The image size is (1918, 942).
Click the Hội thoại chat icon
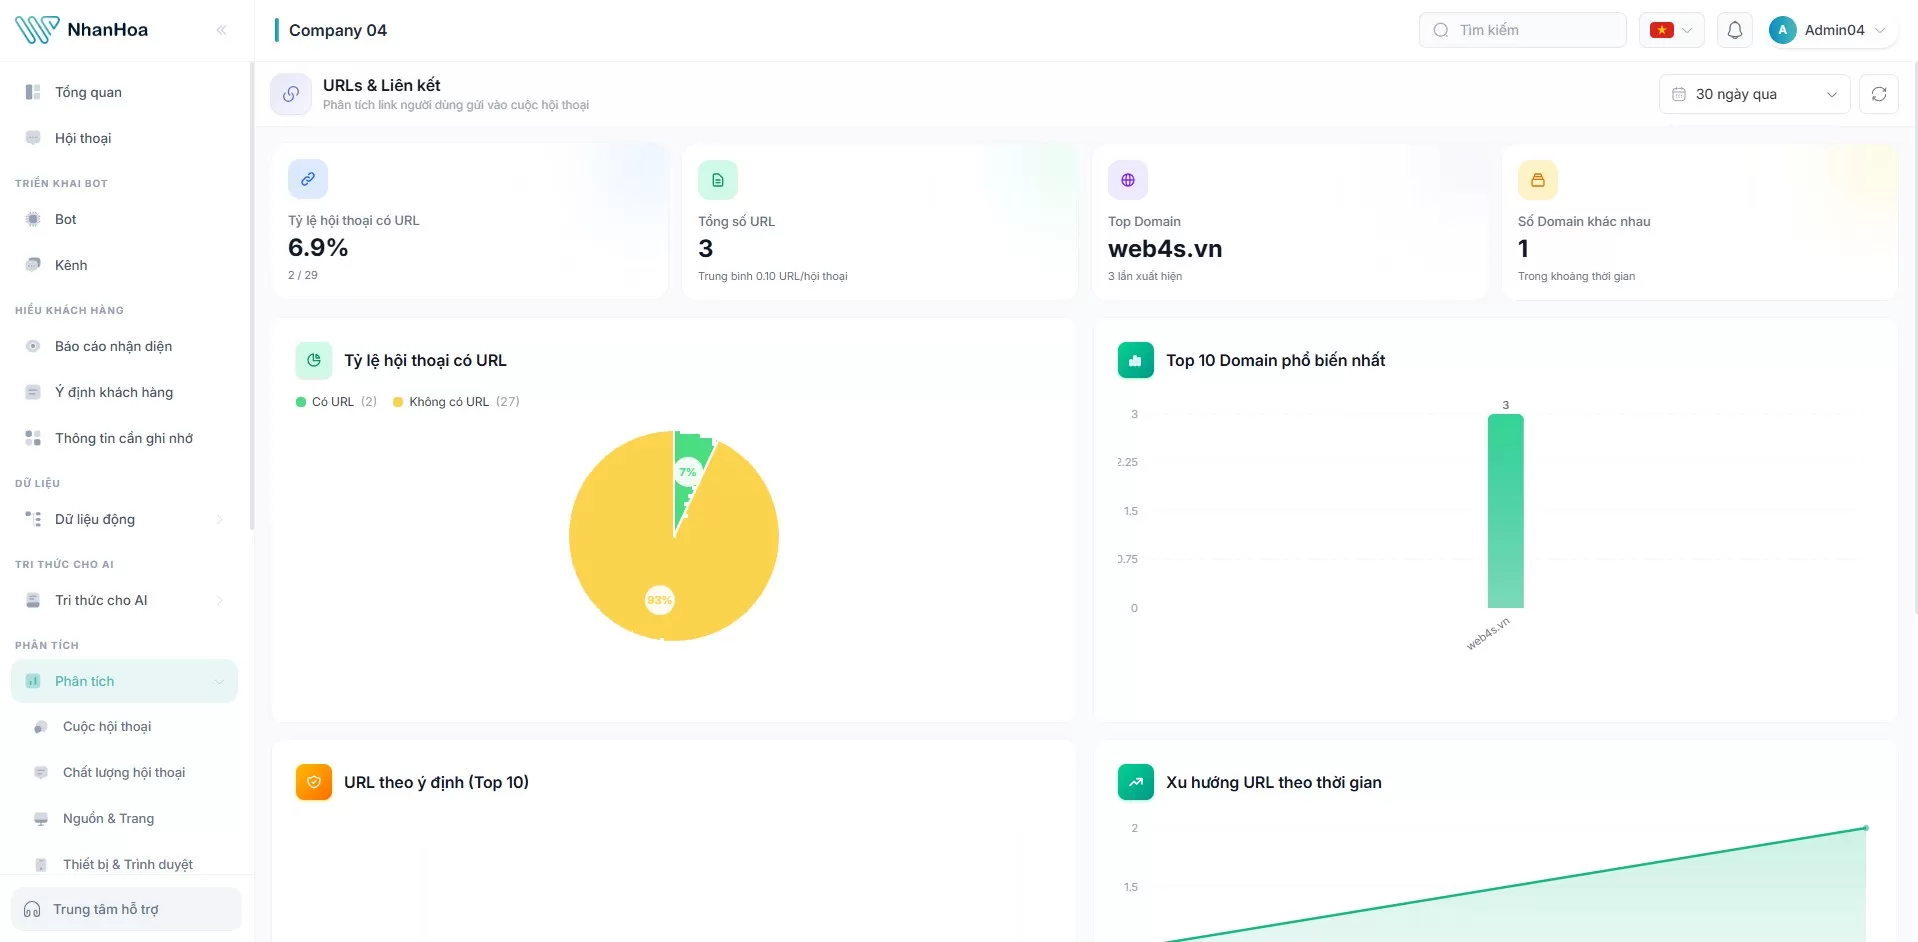[33, 138]
